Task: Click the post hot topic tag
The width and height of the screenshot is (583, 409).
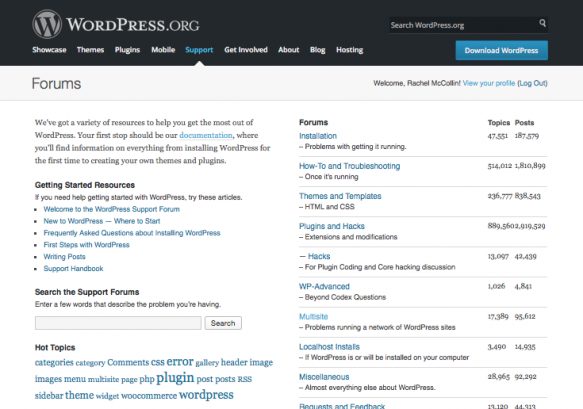Action: (x=204, y=379)
